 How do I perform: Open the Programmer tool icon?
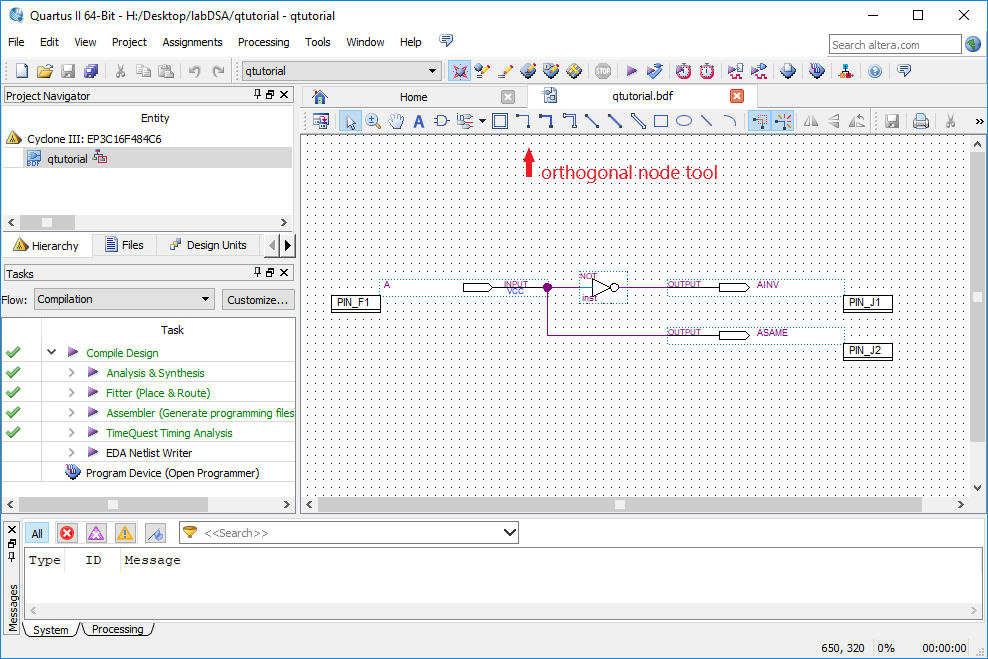click(x=817, y=71)
